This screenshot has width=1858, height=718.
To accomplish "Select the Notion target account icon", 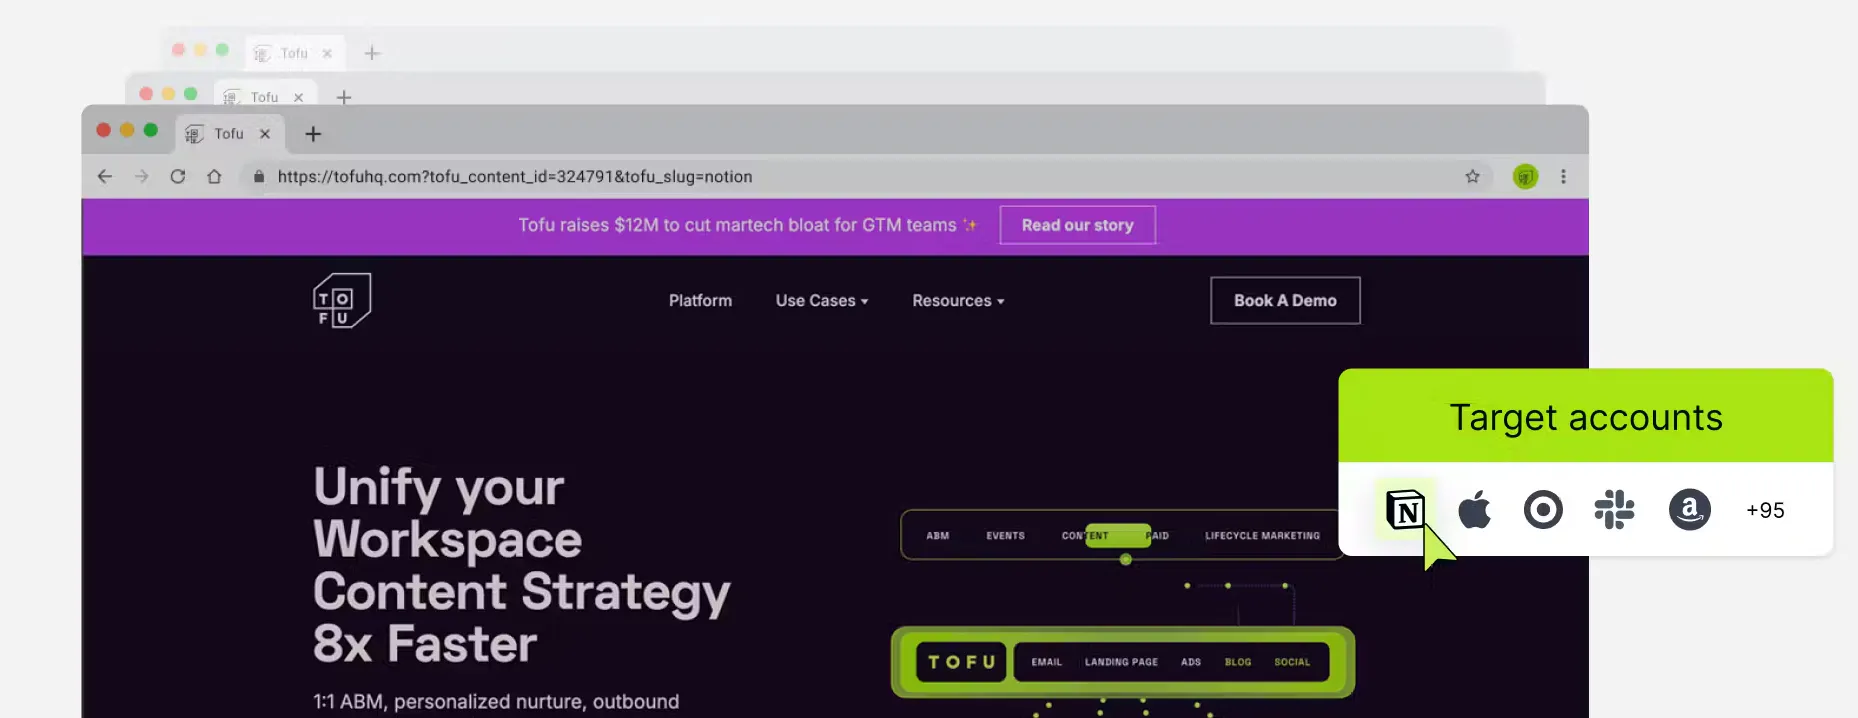I will 1405,510.
